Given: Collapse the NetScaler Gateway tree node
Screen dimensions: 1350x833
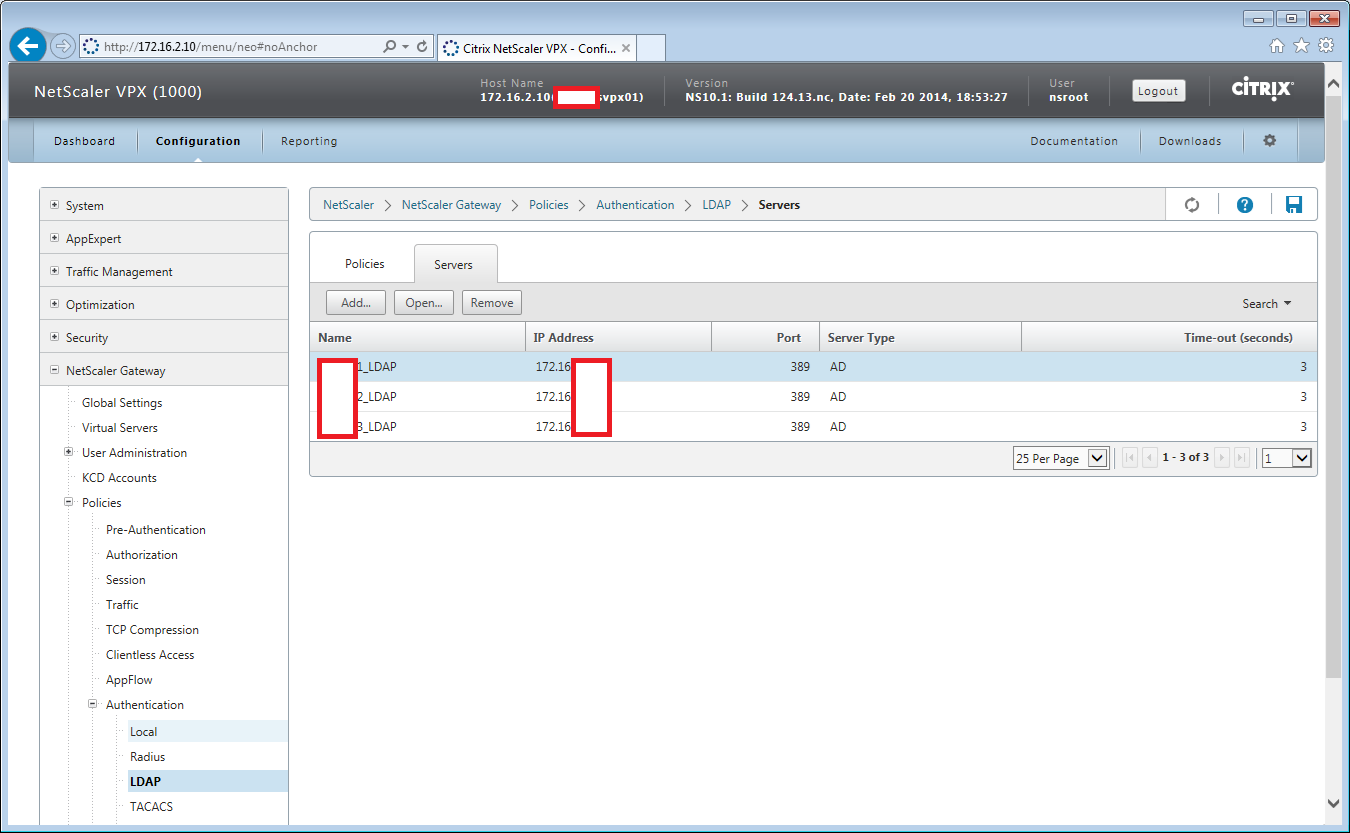Looking at the screenshot, I should pyautogui.click(x=55, y=370).
